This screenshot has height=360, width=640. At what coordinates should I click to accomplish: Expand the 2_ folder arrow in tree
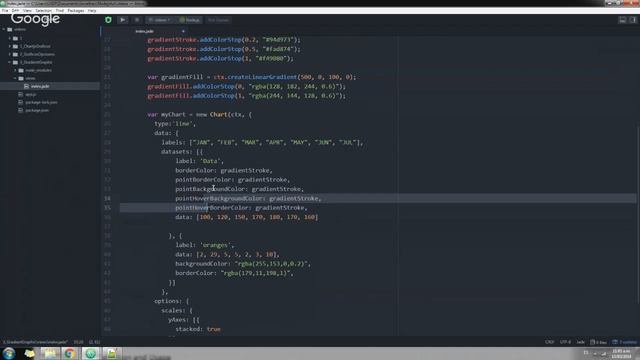(x=10, y=54)
